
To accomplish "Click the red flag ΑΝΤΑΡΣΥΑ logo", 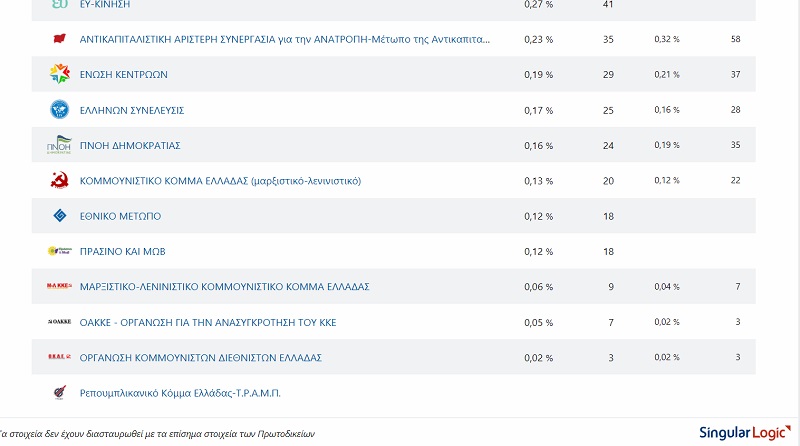I will click(x=59, y=39).
